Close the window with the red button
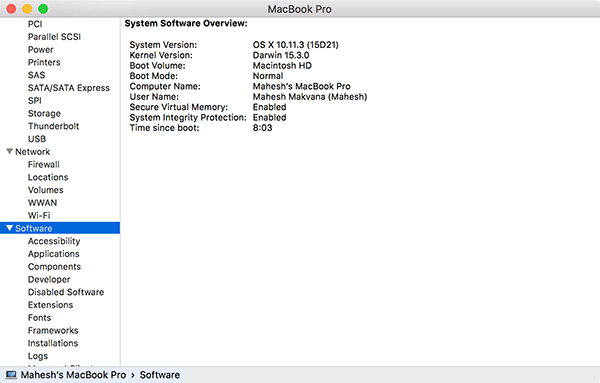 coord(11,9)
